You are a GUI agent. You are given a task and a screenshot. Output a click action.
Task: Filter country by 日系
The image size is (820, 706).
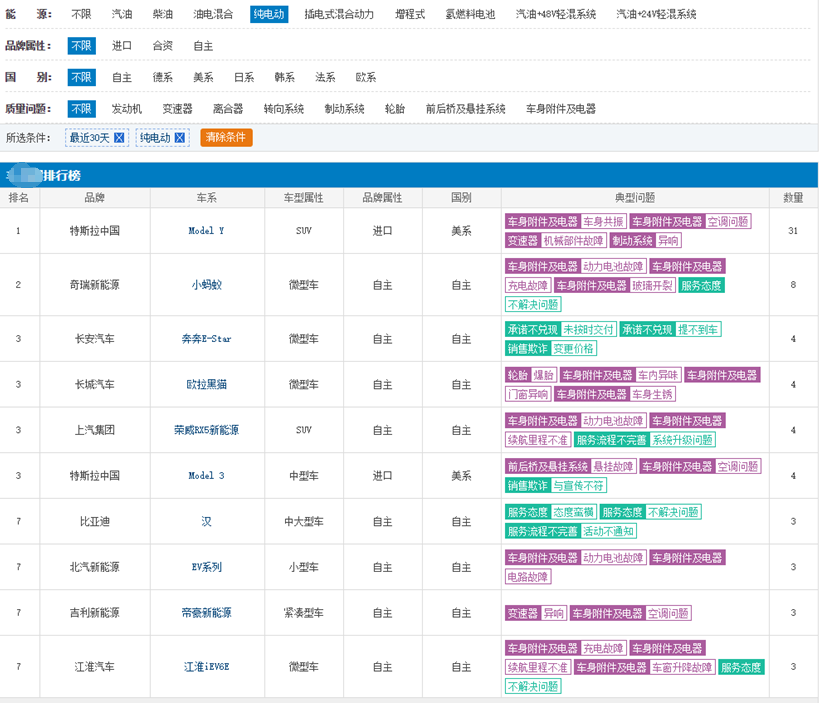(x=244, y=77)
